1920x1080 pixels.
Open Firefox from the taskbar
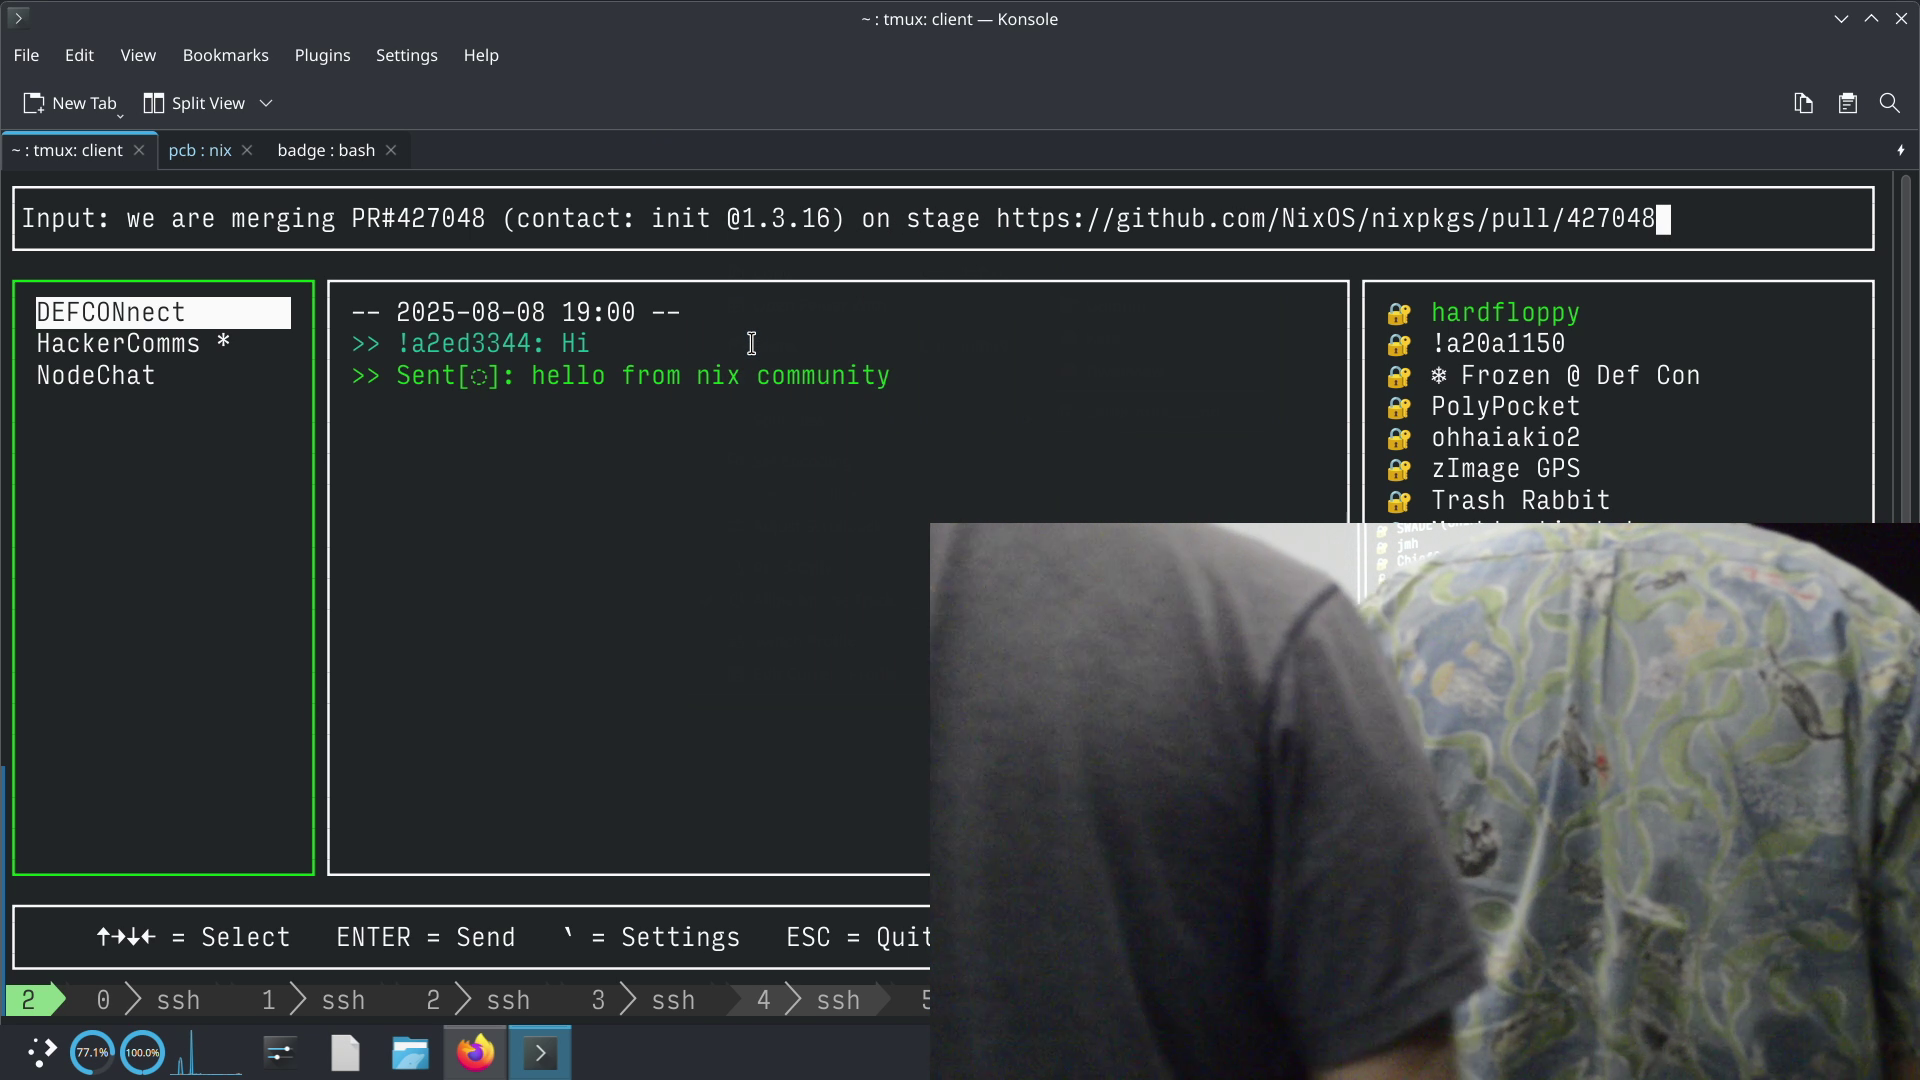point(475,1053)
